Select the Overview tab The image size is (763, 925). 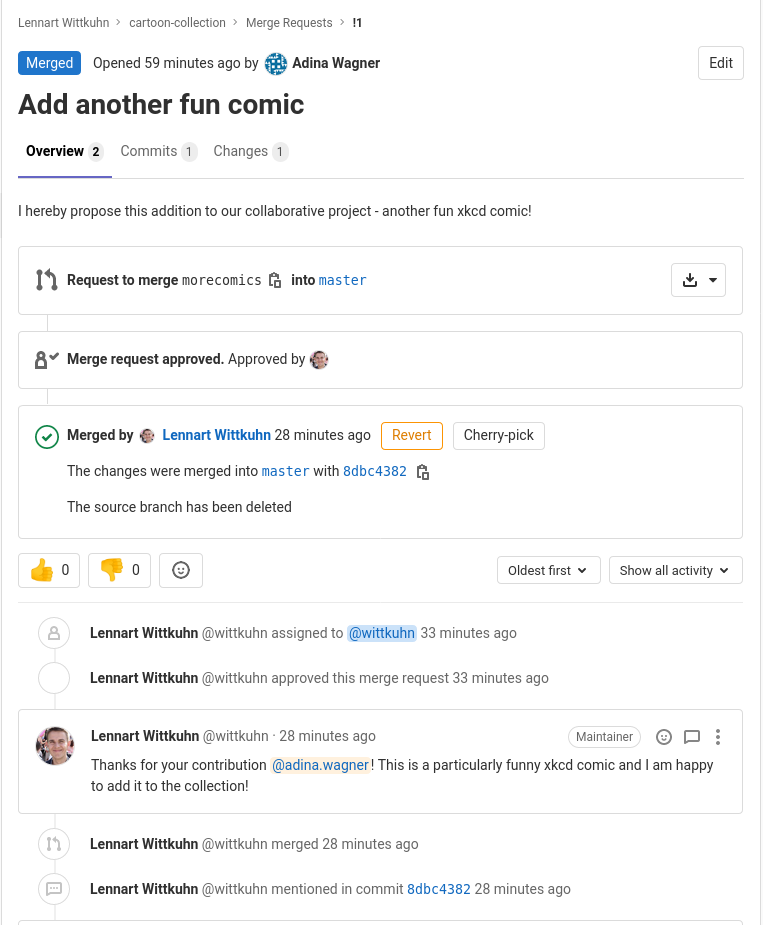tap(64, 152)
